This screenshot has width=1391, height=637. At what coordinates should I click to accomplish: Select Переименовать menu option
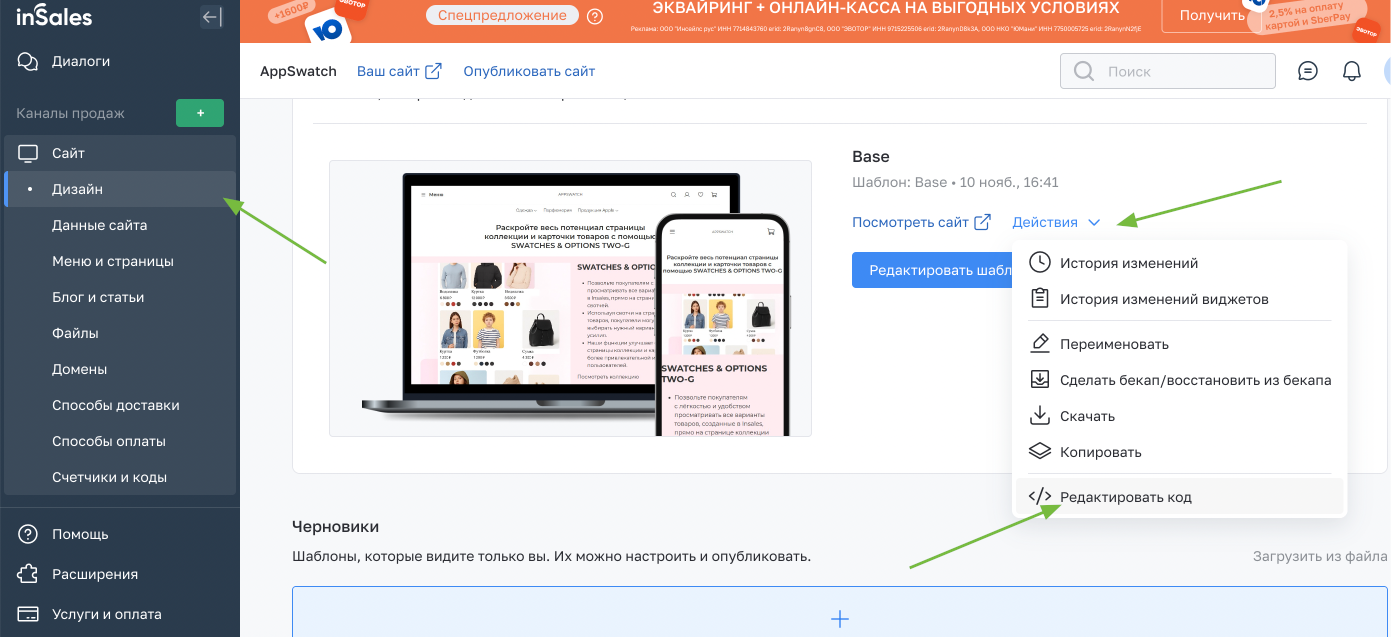(x=1114, y=344)
